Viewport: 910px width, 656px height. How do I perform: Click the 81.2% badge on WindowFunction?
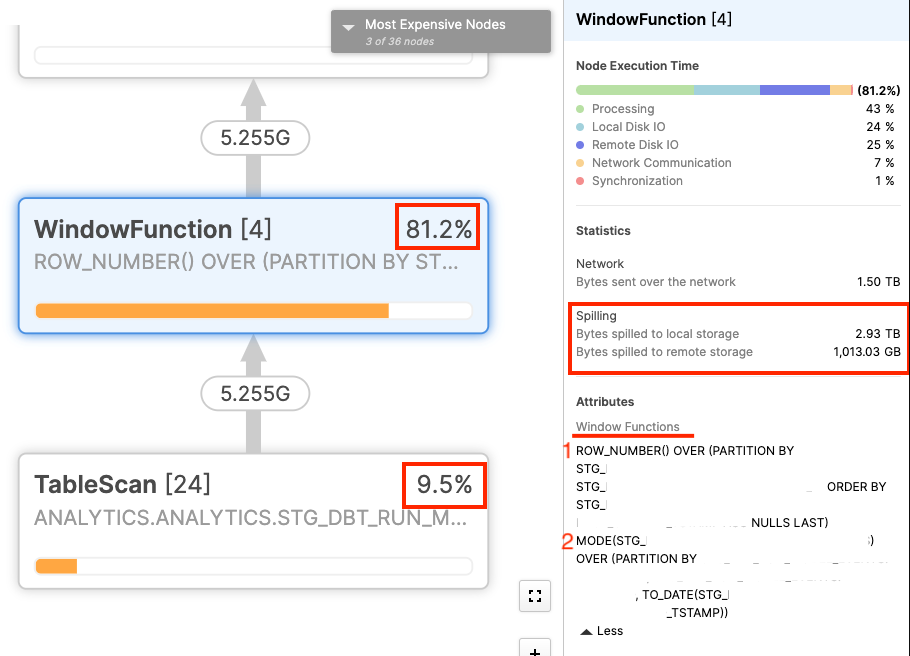click(437, 227)
